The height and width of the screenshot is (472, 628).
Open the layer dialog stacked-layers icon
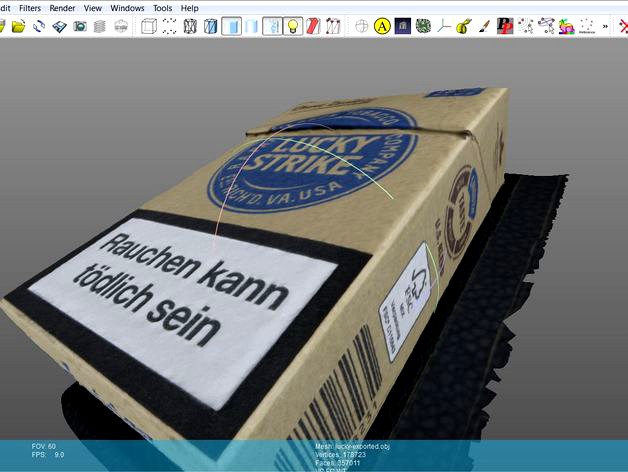100,26
